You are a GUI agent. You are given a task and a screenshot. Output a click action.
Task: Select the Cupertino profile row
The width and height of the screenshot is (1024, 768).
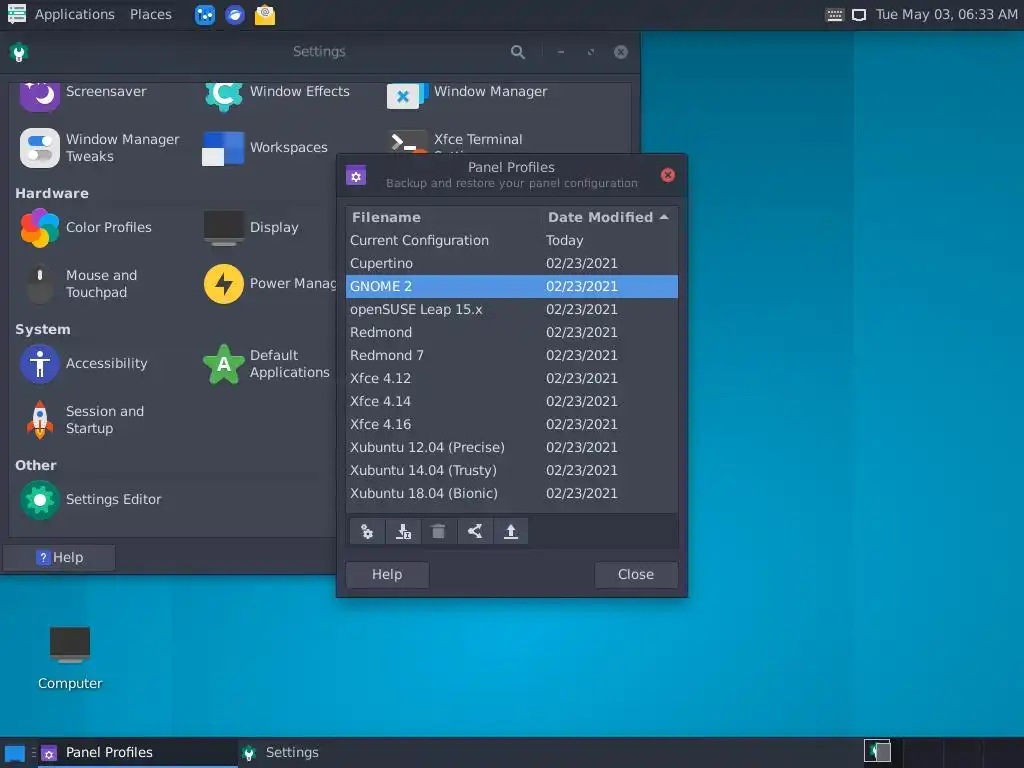512,263
